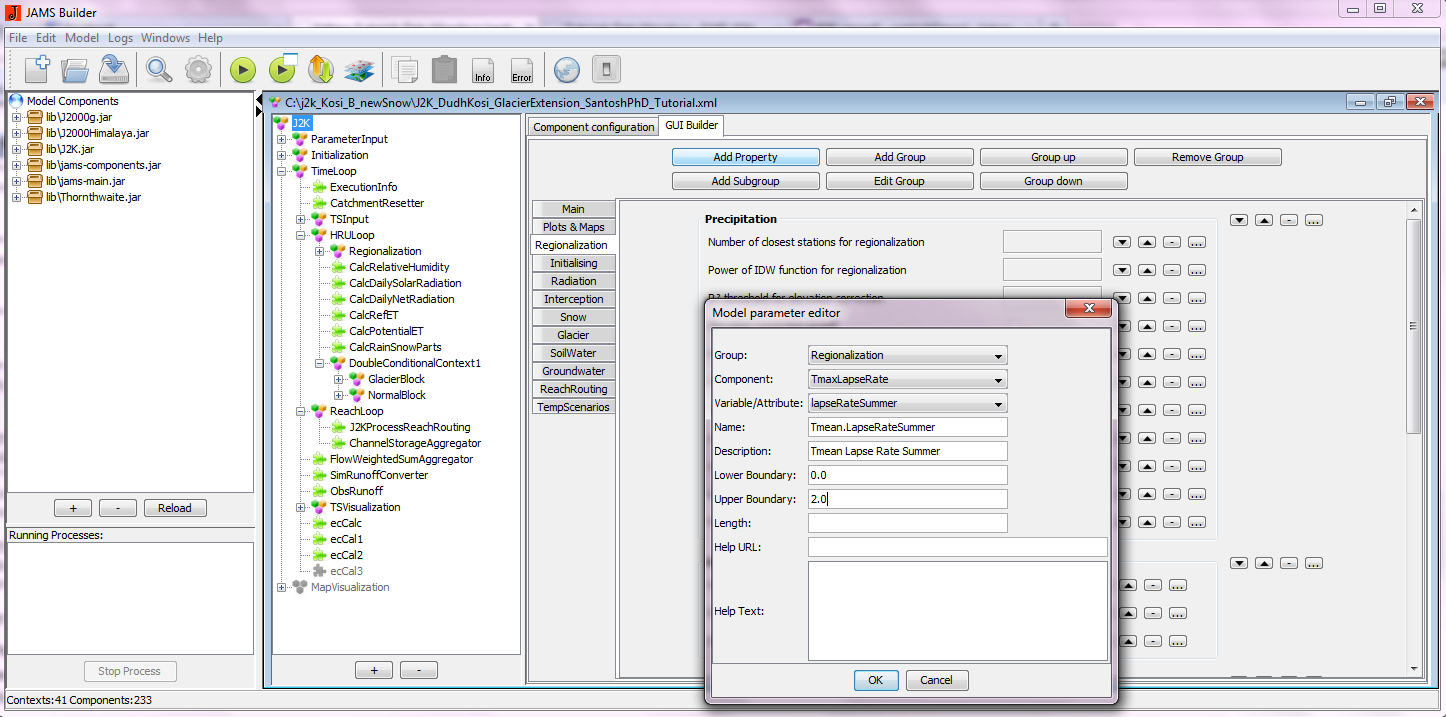Open the Group dropdown in Model parameter editor
This screenshot has height=717, width=1446.
[x=999, y=355]
